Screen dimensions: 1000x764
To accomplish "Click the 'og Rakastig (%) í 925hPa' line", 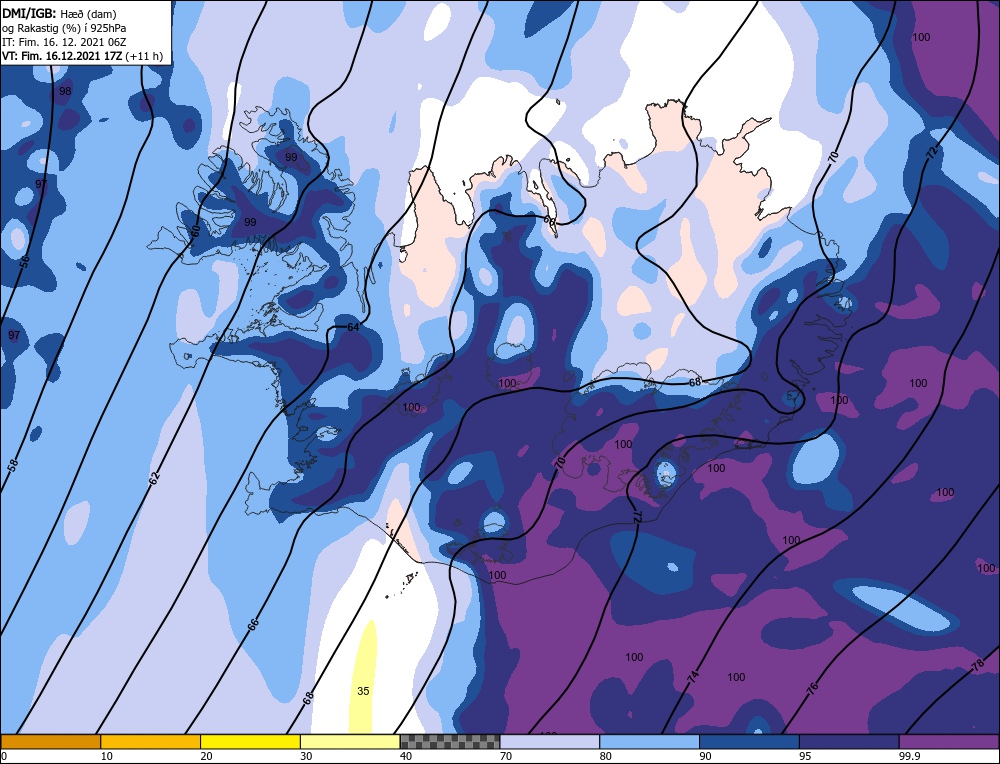I will click(64, 28).
